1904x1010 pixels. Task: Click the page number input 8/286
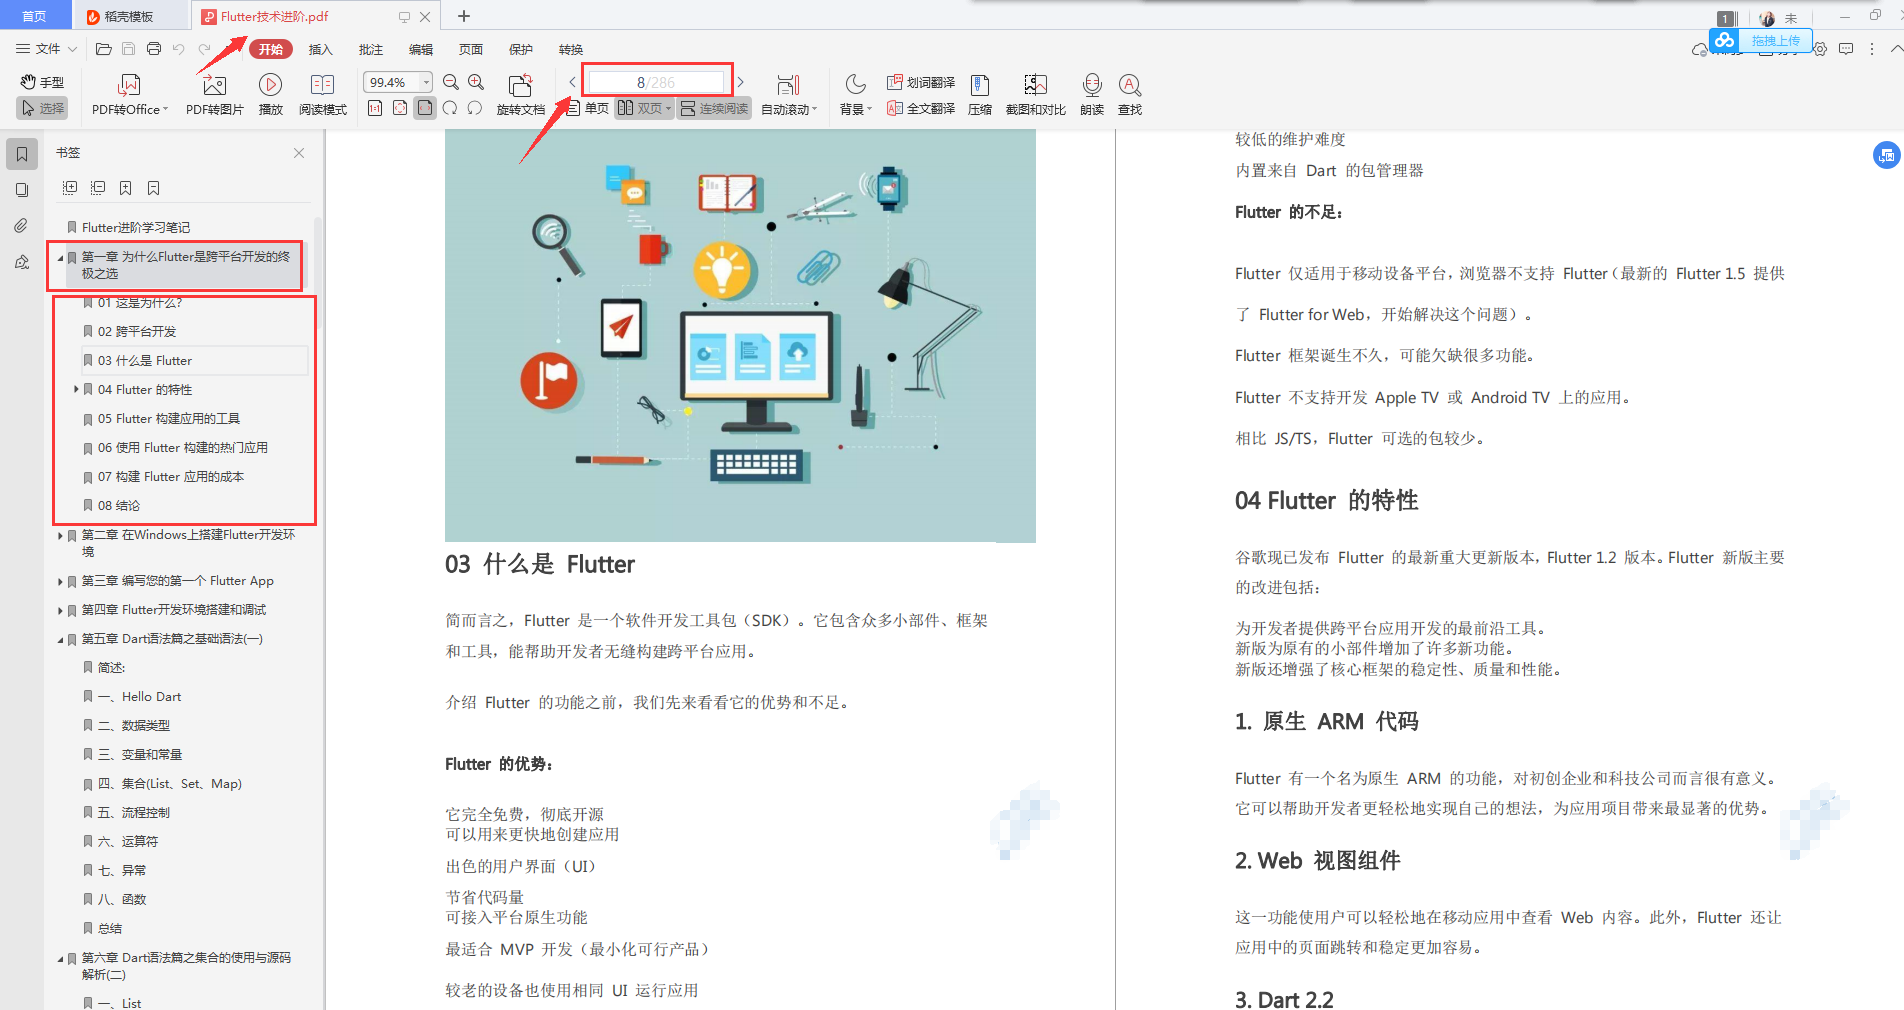click(656, 82)
